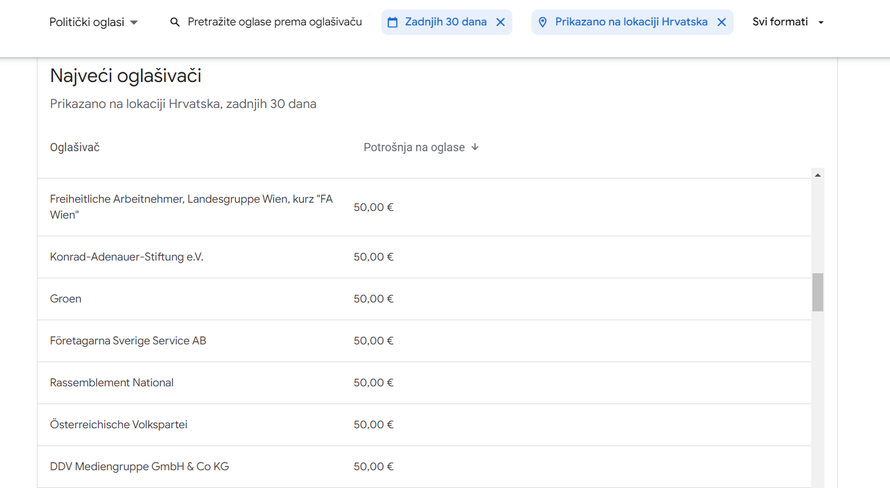The height and width of the screenshot is (488, 890).
Task: Click the calendar icon in date chip
Action: [x=392, y=22]
